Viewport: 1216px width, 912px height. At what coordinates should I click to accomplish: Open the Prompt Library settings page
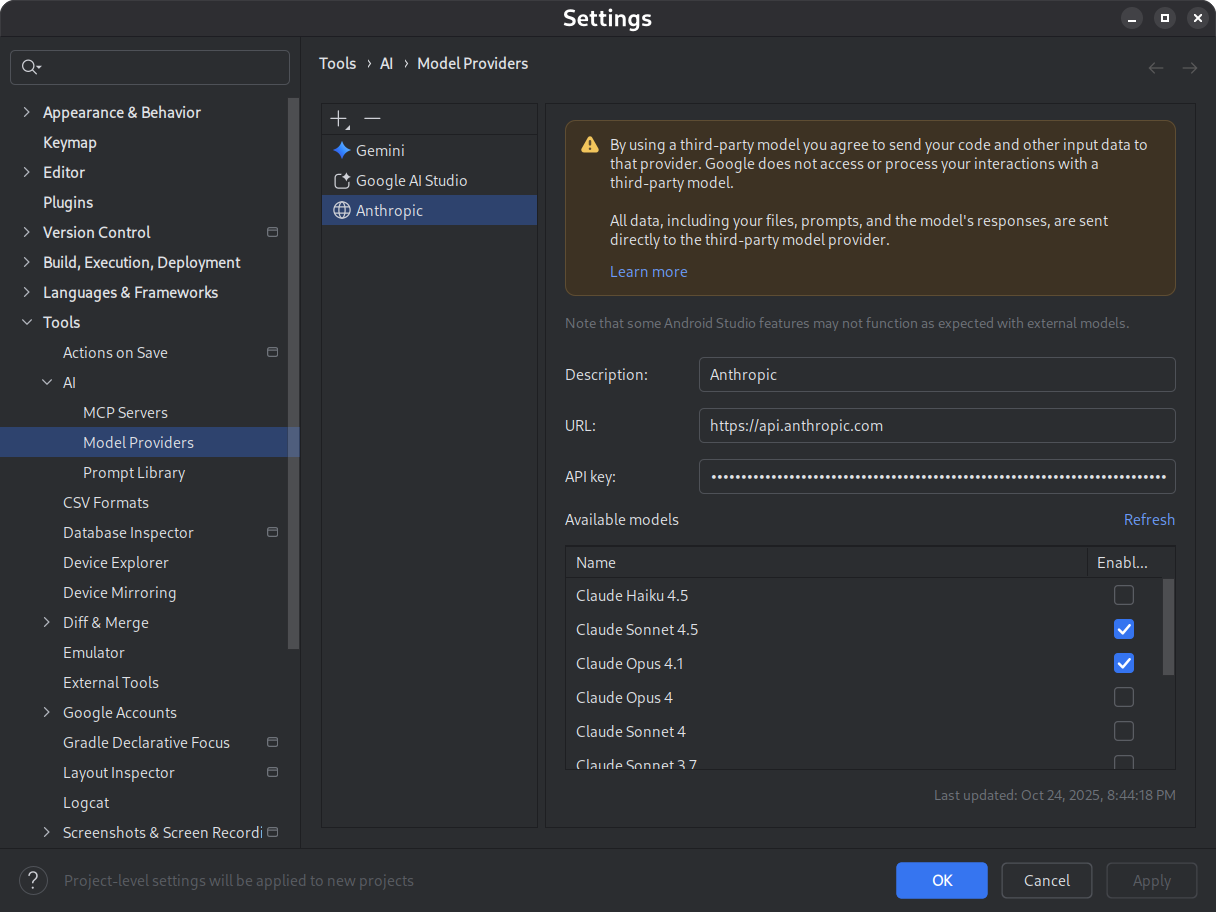pos(134,472)
